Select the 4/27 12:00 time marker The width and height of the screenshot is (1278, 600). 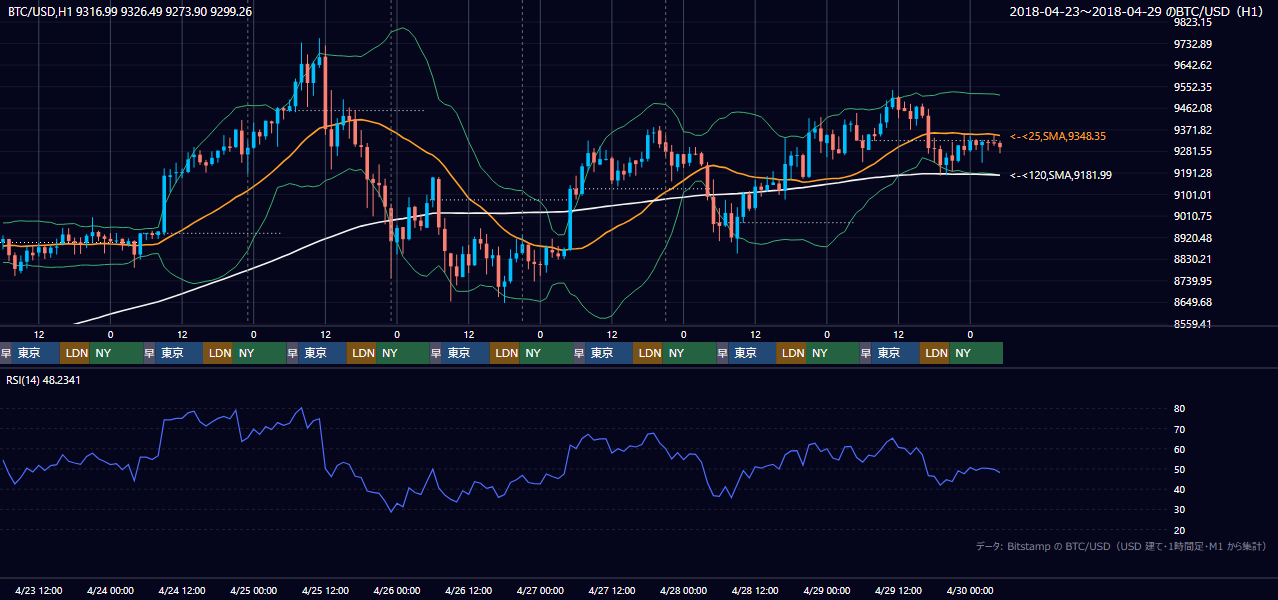click(x=612, y=590)
